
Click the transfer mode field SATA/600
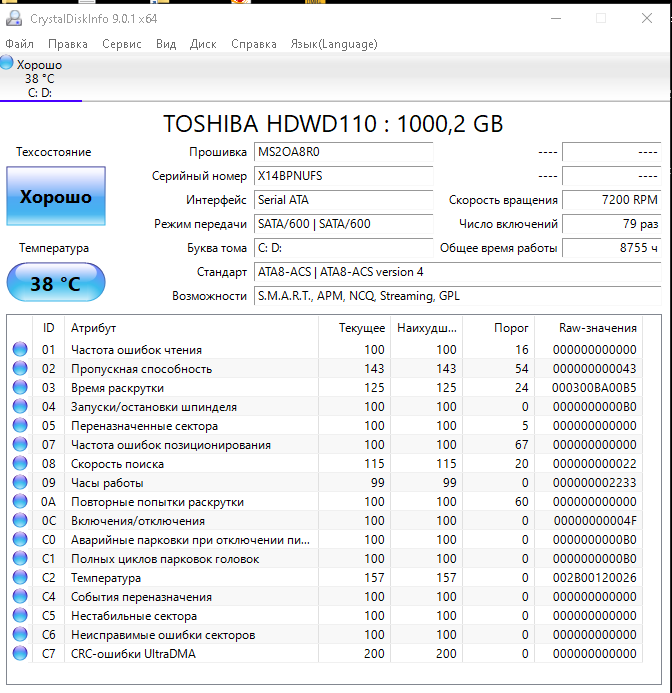[344, 224]
